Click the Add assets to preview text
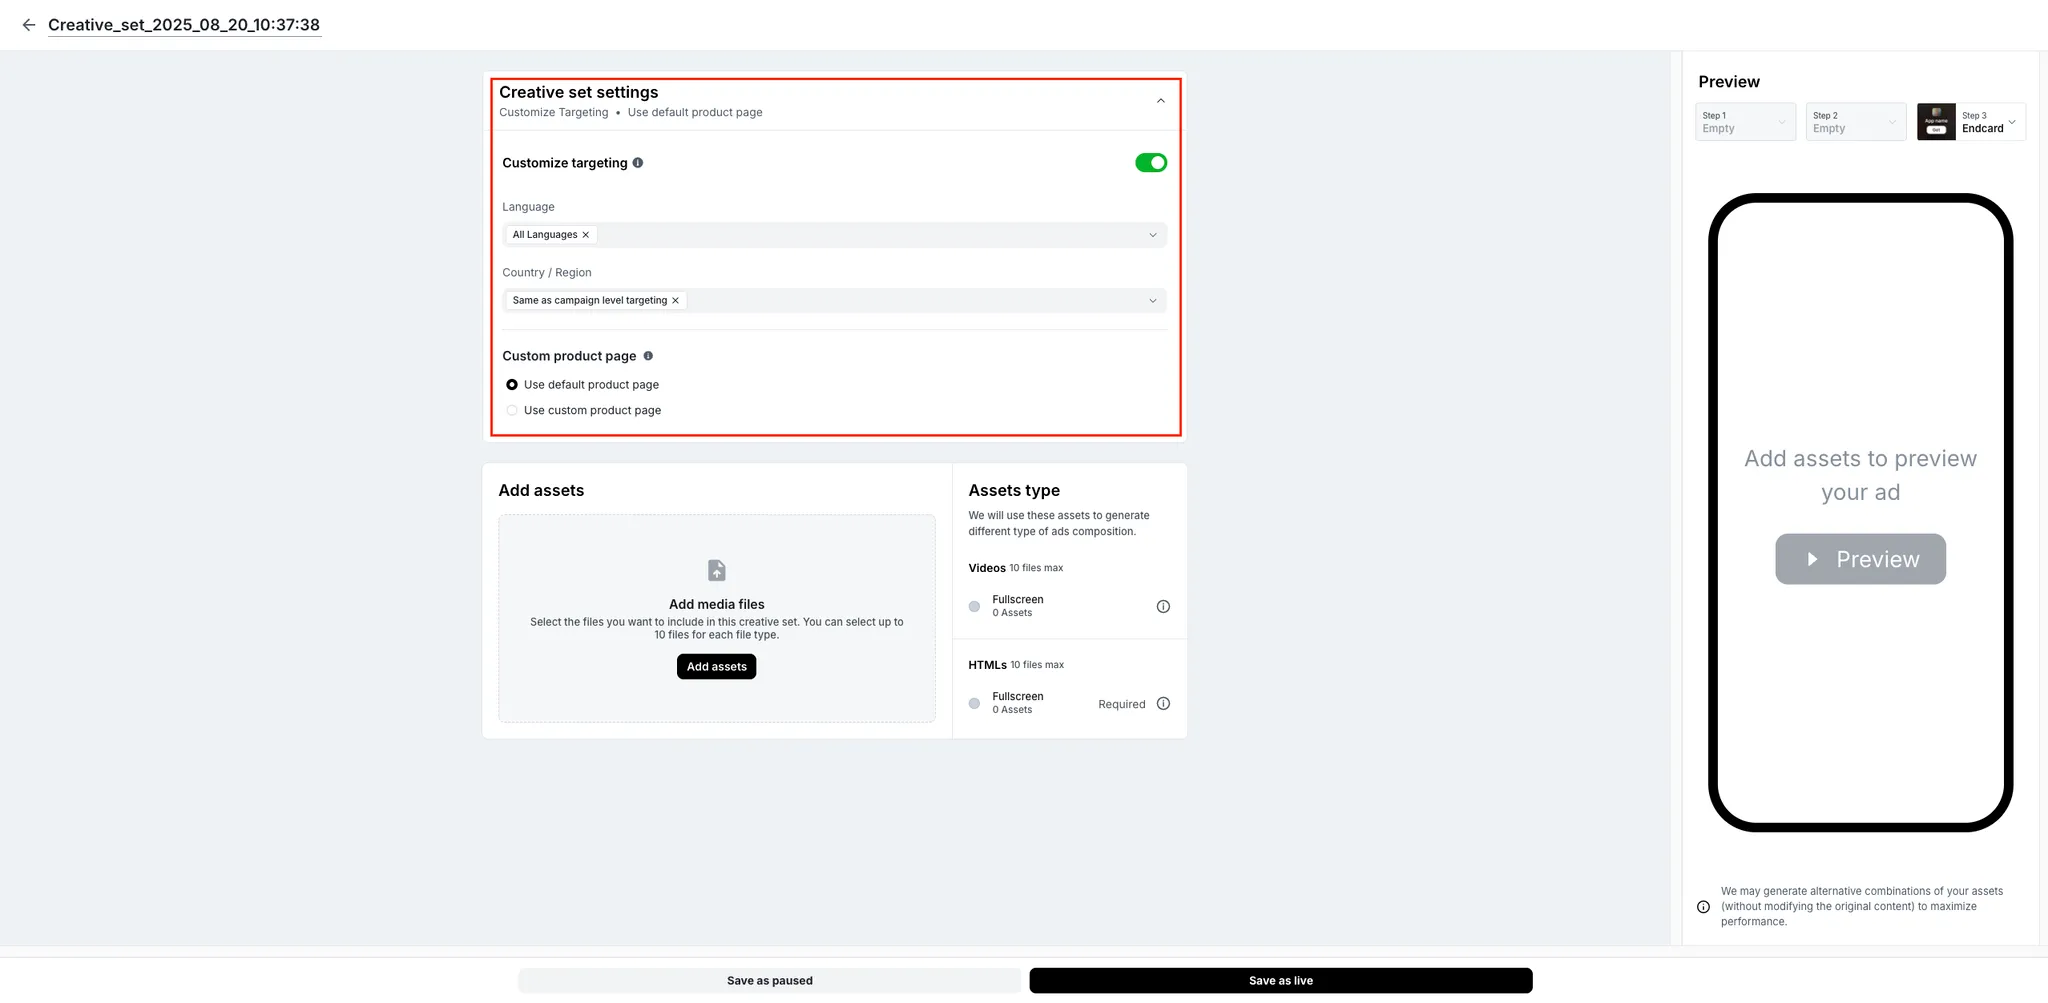Image resolution: width=2048 pixels, height=1003 pixels. pos(1861,475)
